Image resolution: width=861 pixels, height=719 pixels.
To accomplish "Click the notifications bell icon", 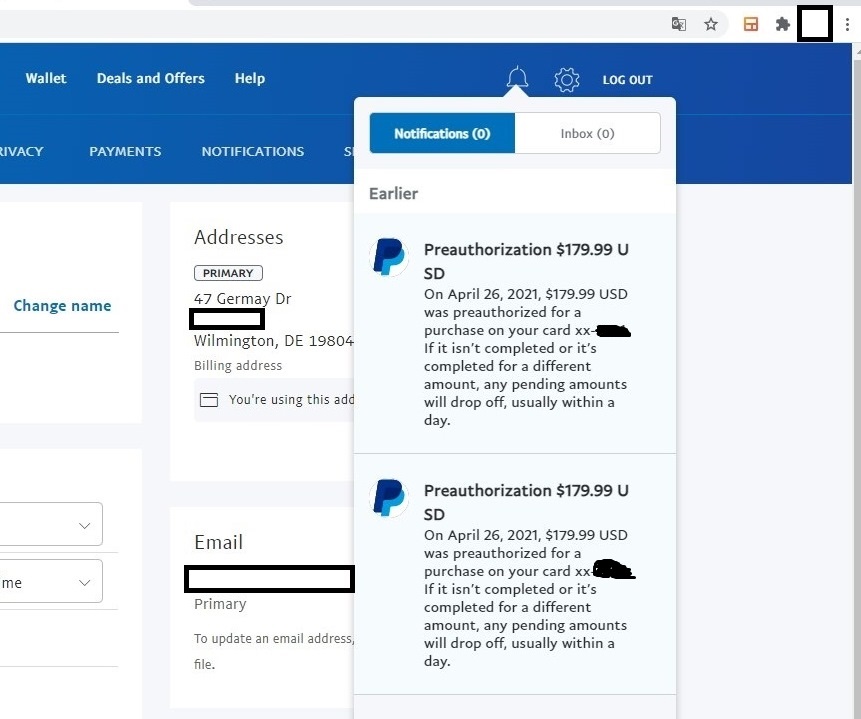I will (517, 79).
